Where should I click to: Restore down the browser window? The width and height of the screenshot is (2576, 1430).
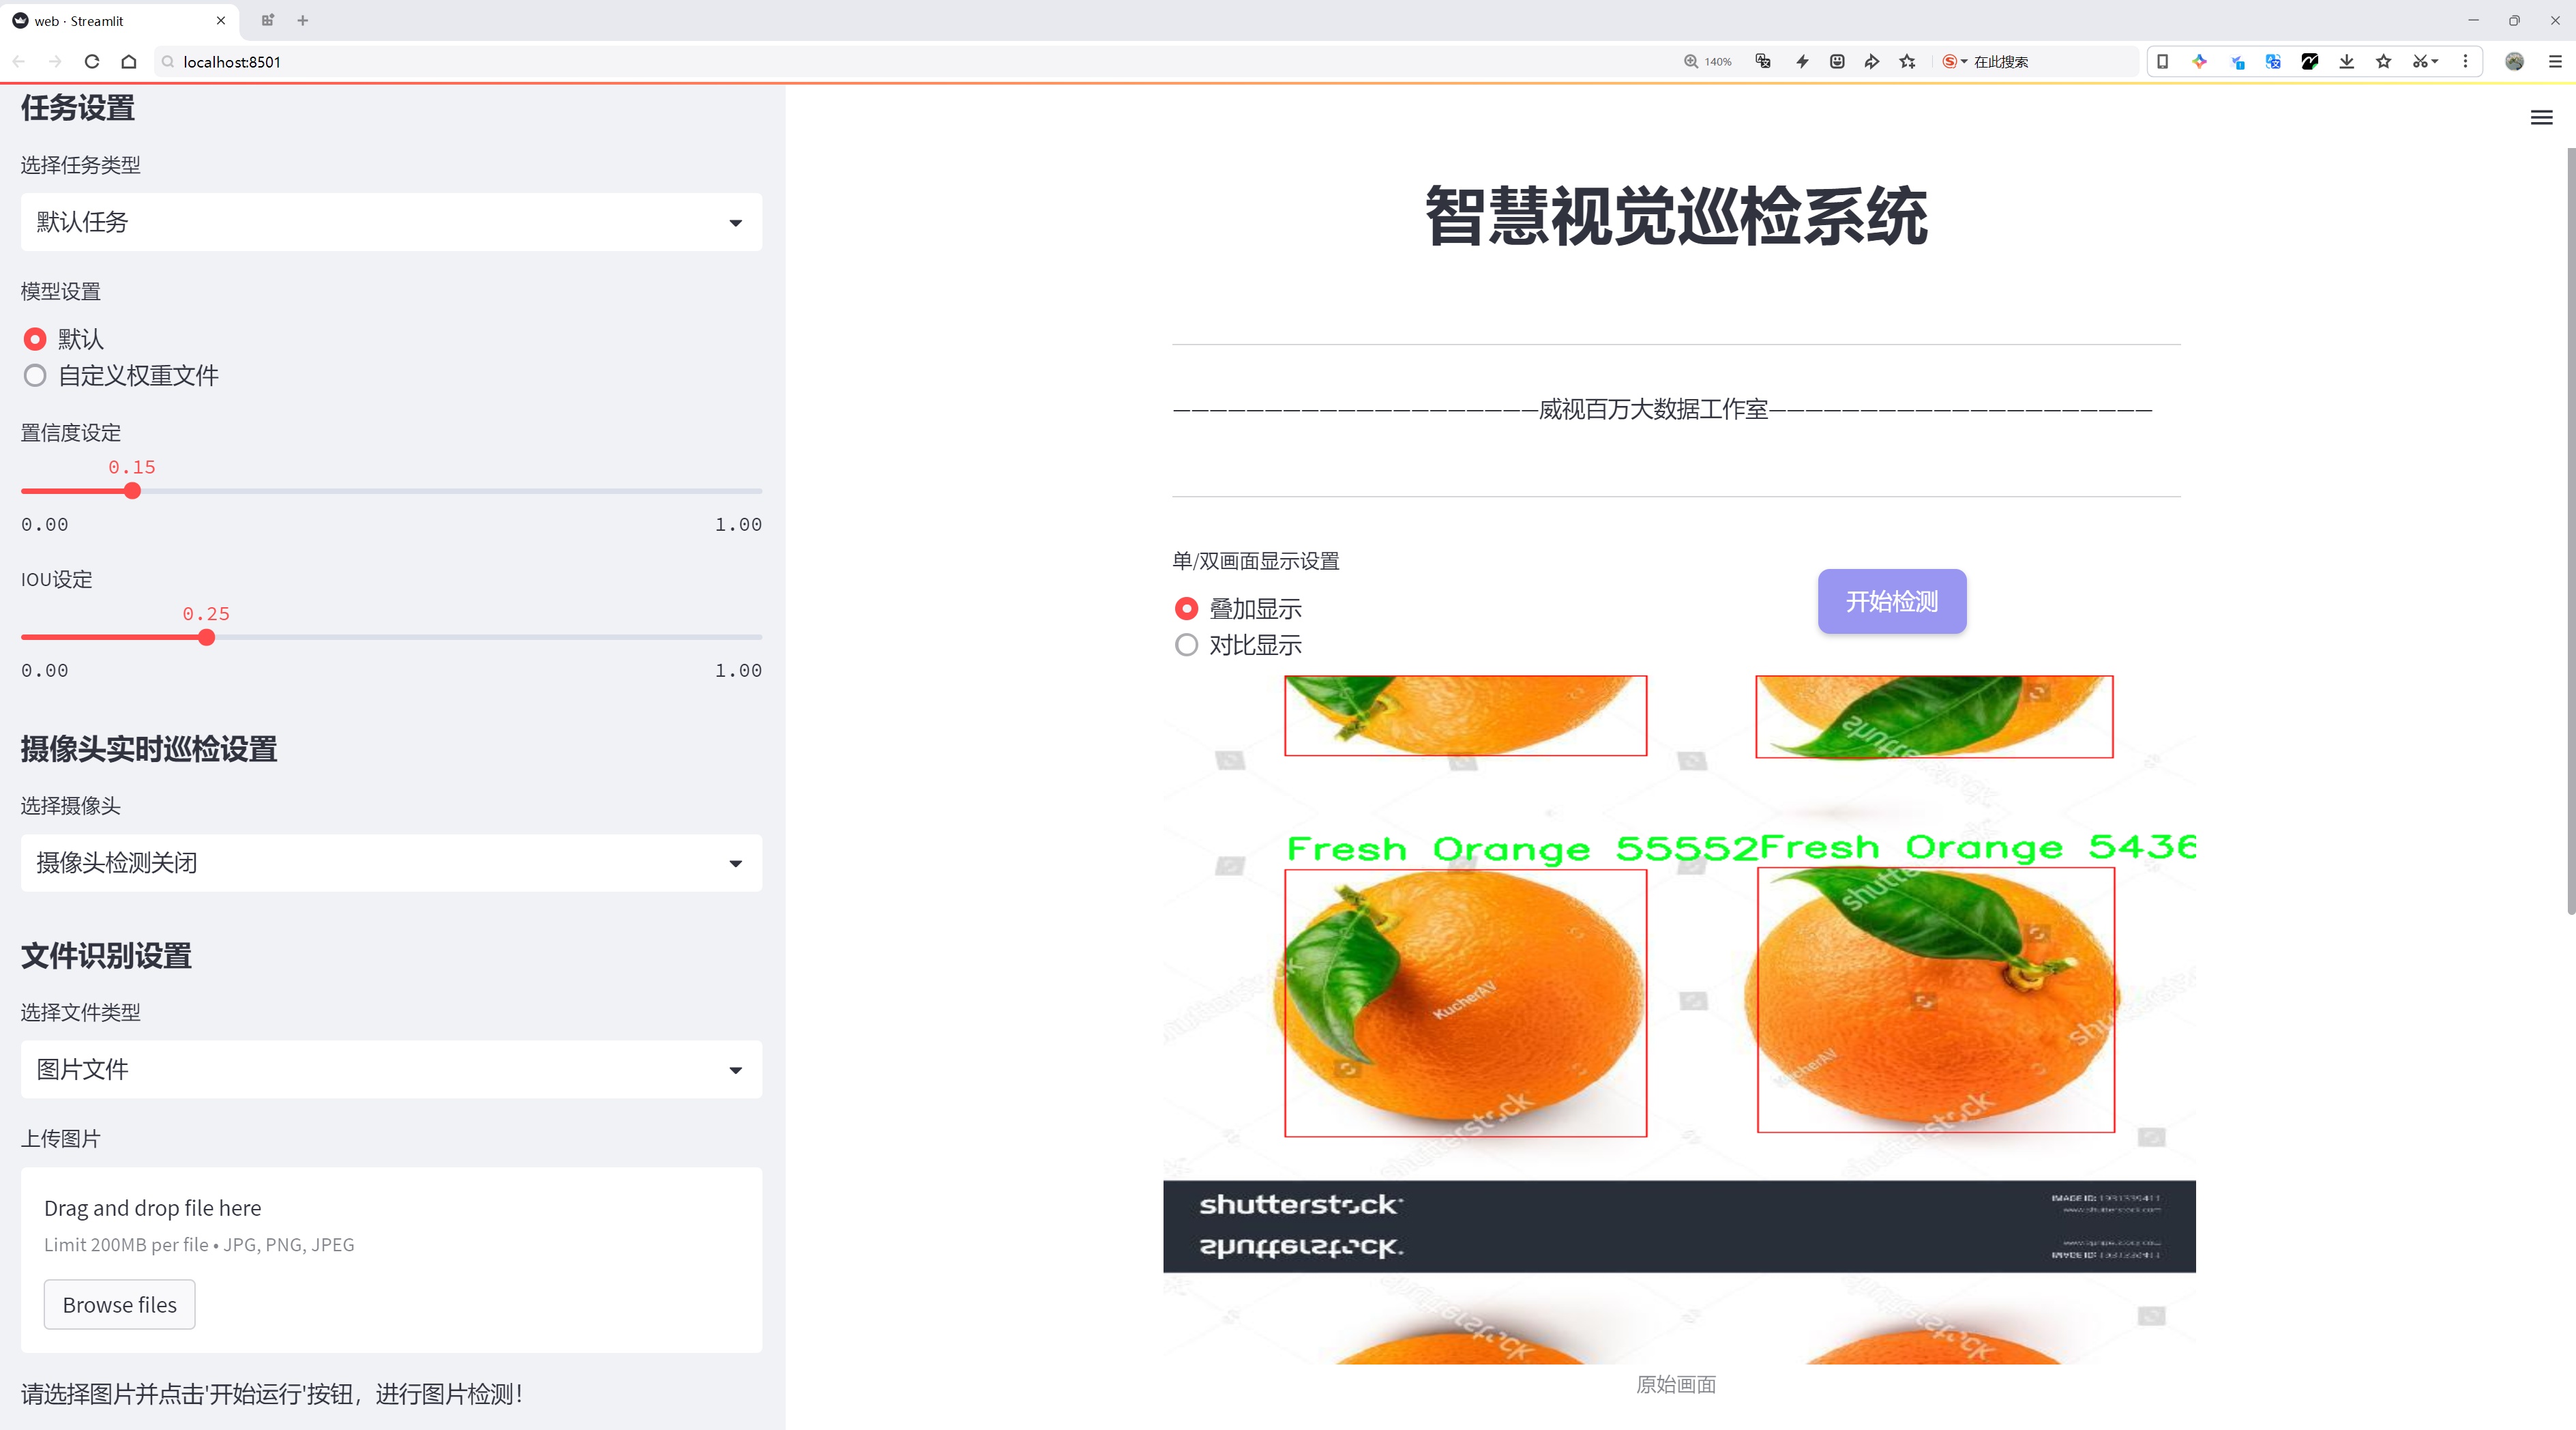pos(2514,20)
